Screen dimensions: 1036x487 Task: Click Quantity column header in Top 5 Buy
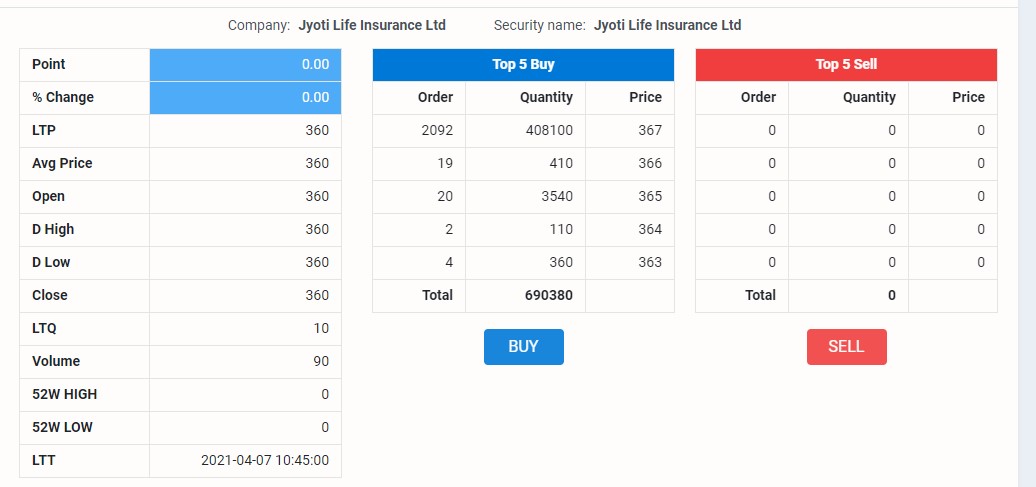click(546, 98)
